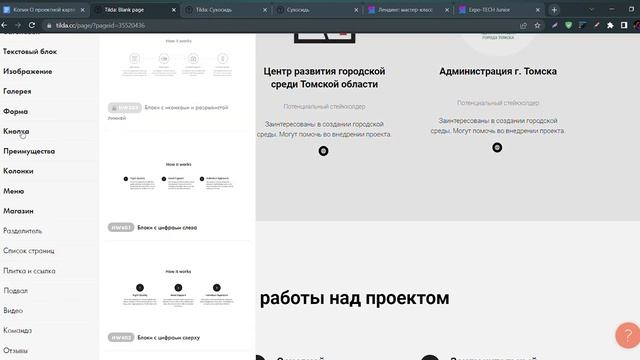Open a new browser tab
The height and width of the screenshot is (360, 640).
554,10
